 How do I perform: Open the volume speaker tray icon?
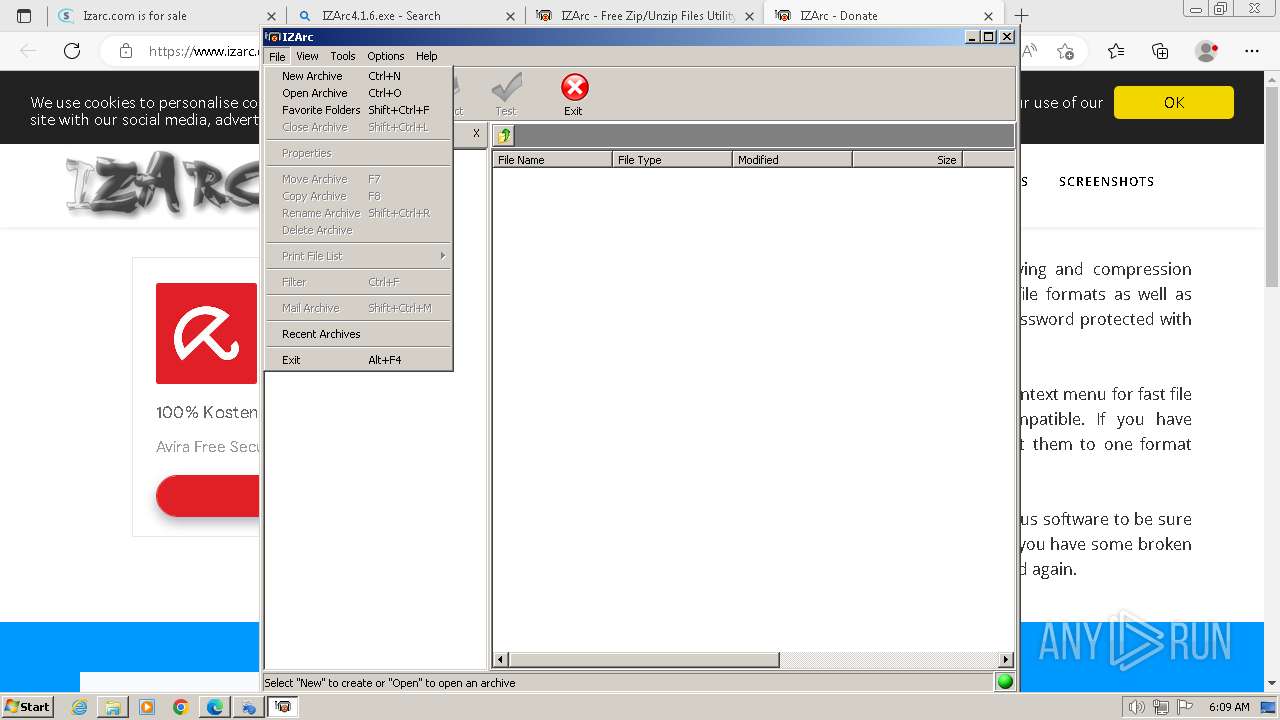point(1136,707)
